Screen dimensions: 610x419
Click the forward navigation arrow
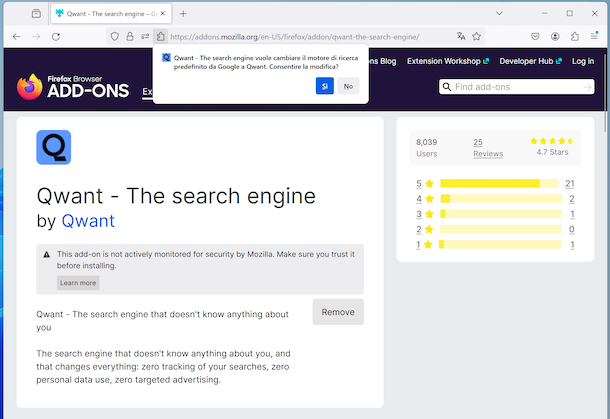click(x=36, y=37)
